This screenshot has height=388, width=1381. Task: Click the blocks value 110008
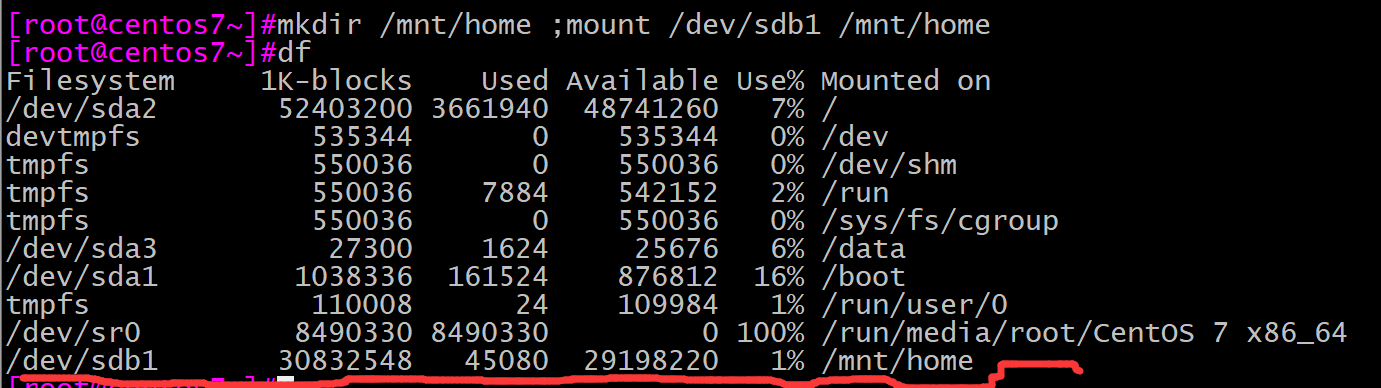pyautogui.click(x=362, y=304)
